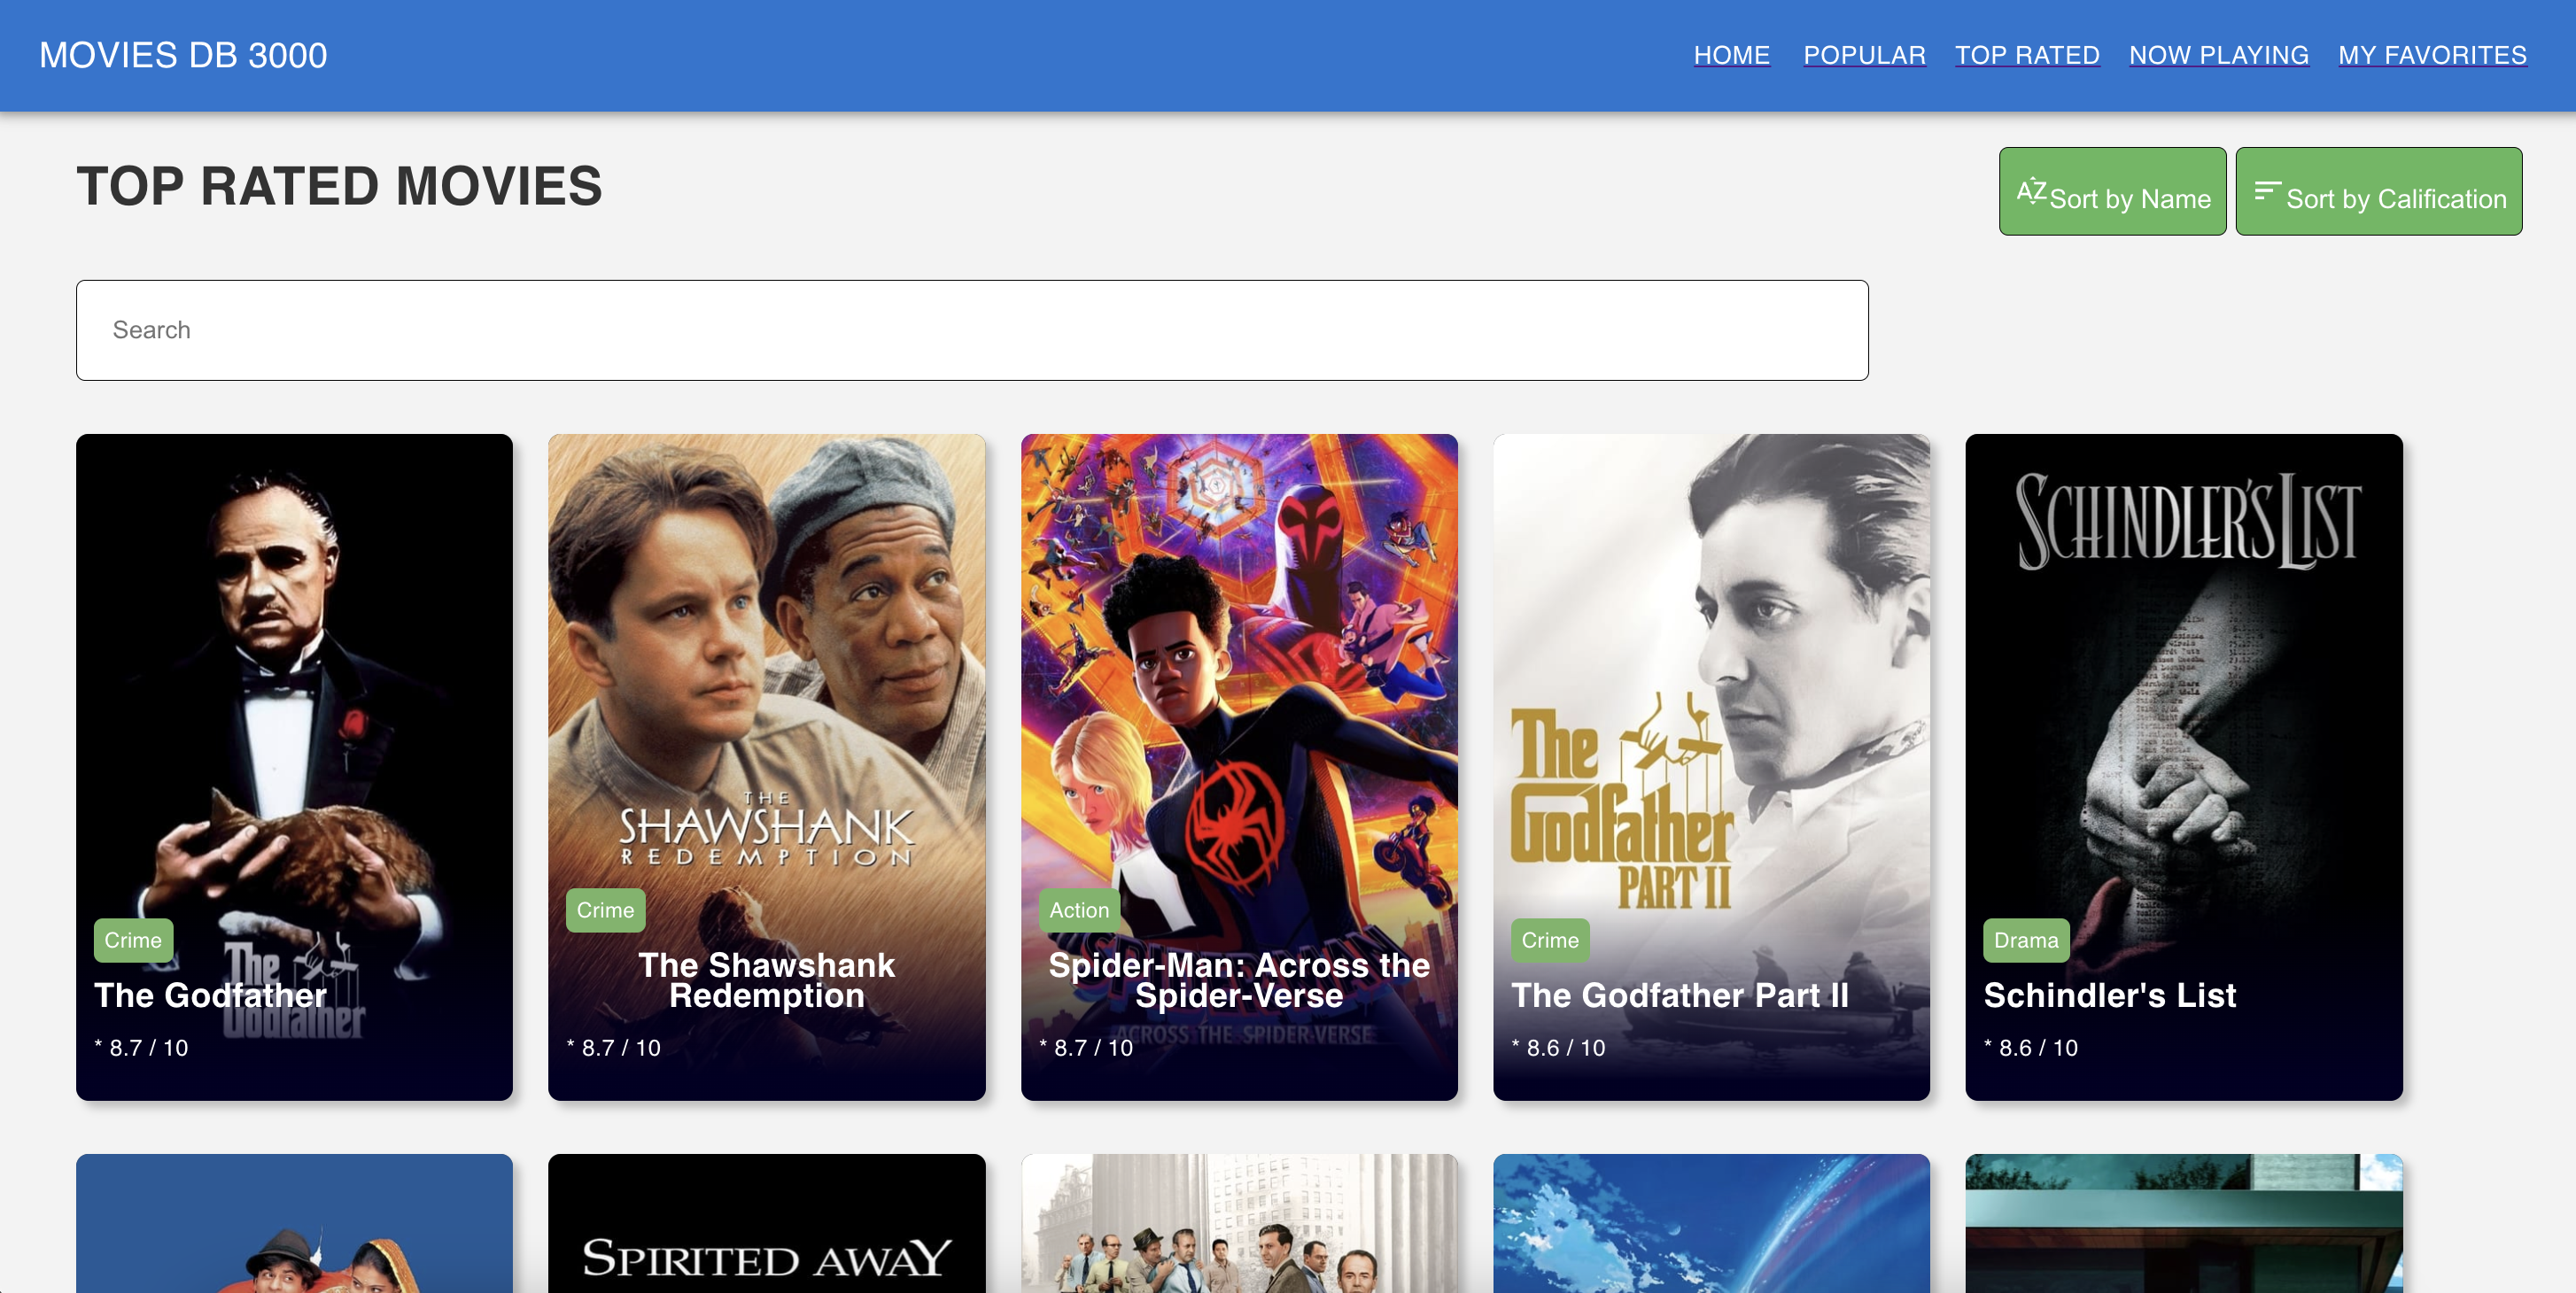The width and height of the screenshot is (2576, 1293).
Task: Open the Home navigation link
Action: [1731, 55]
